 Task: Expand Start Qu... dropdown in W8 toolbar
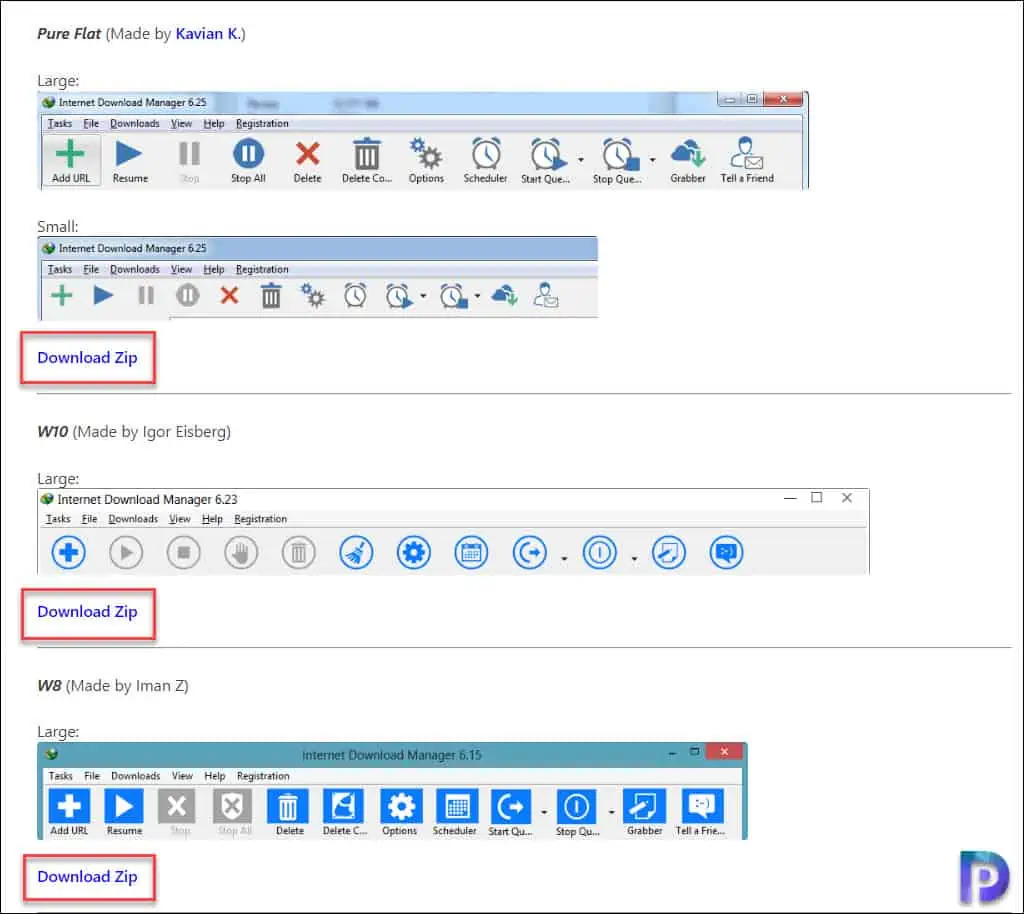[544, 812]
